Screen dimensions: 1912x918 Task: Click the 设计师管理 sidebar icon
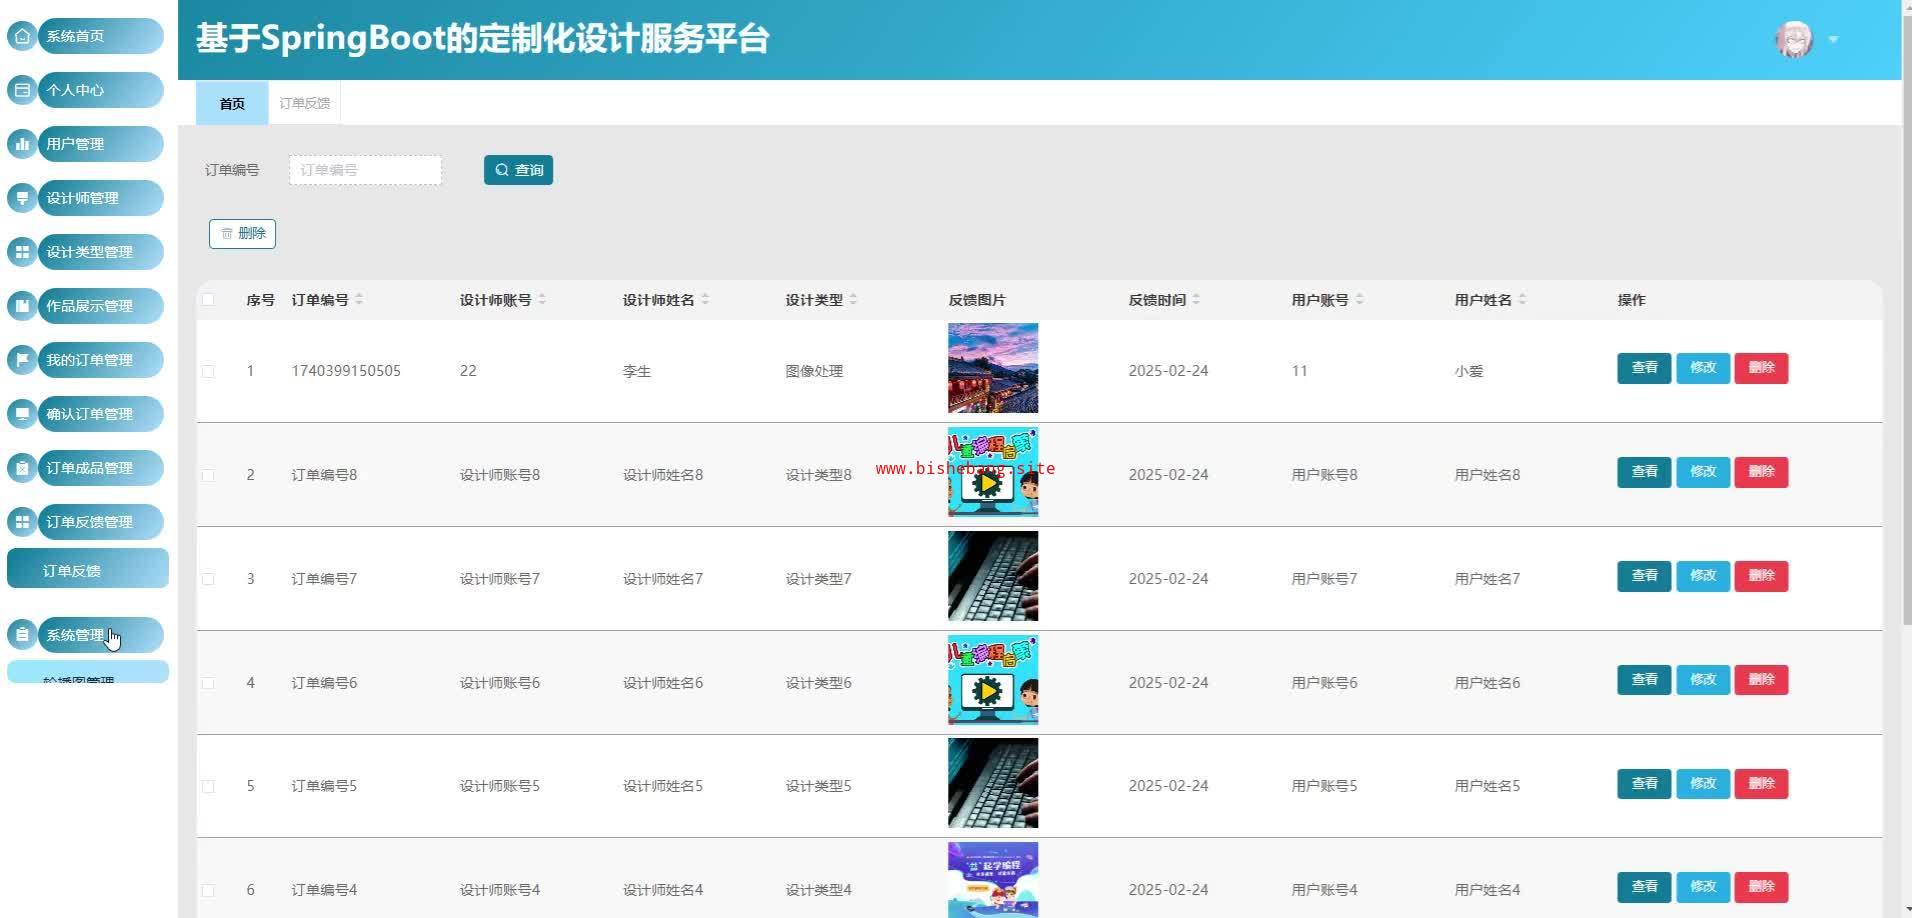[x=22, y=198]
